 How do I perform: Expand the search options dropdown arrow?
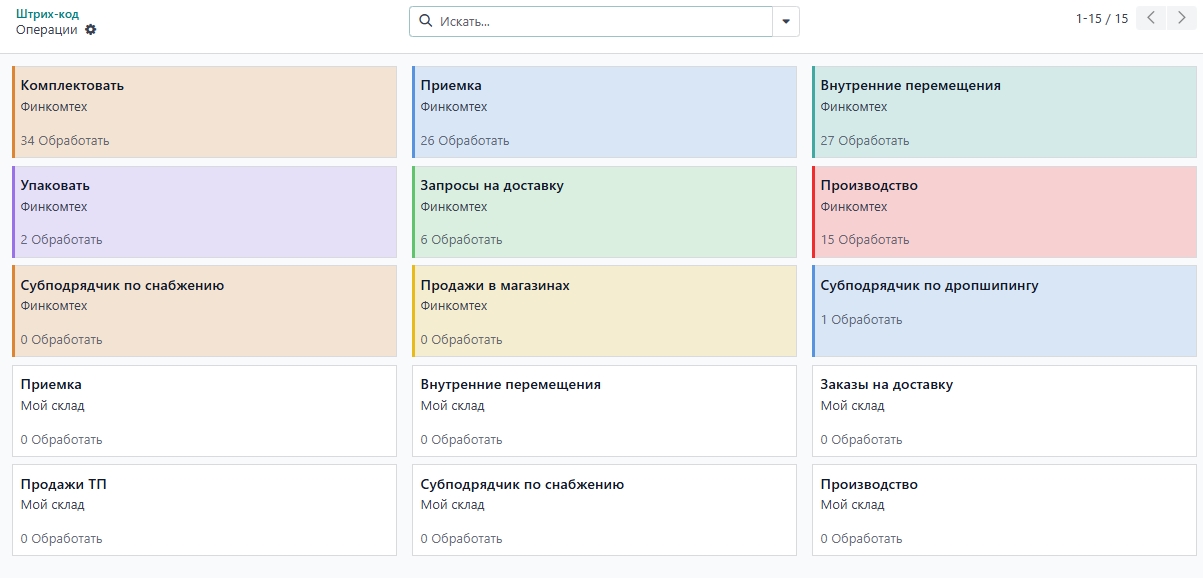(786, 21)
